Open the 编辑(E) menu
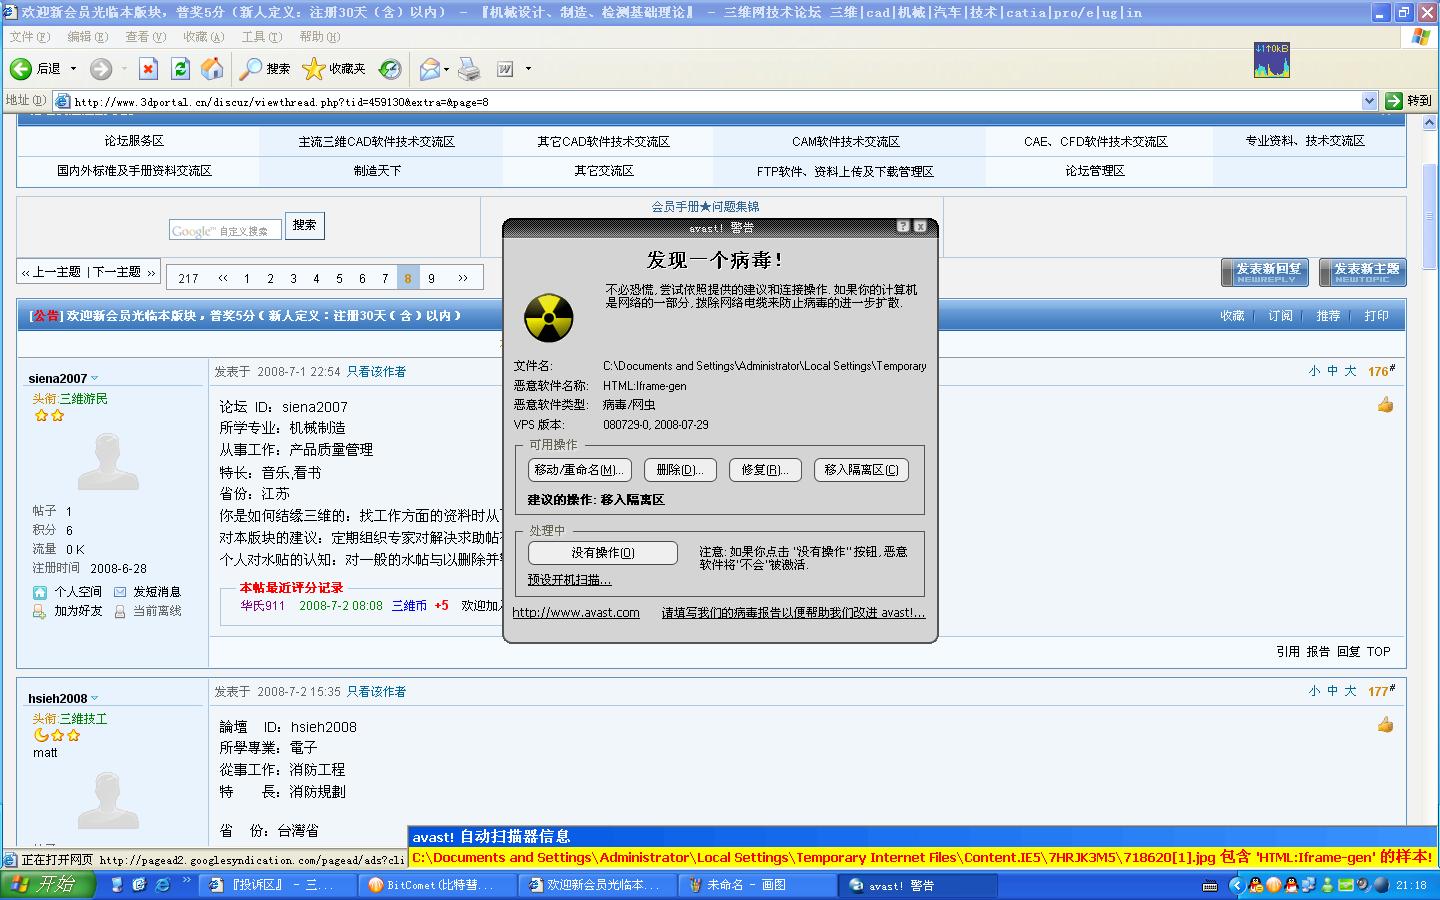 pyautogui.click(x=87, y=37)
